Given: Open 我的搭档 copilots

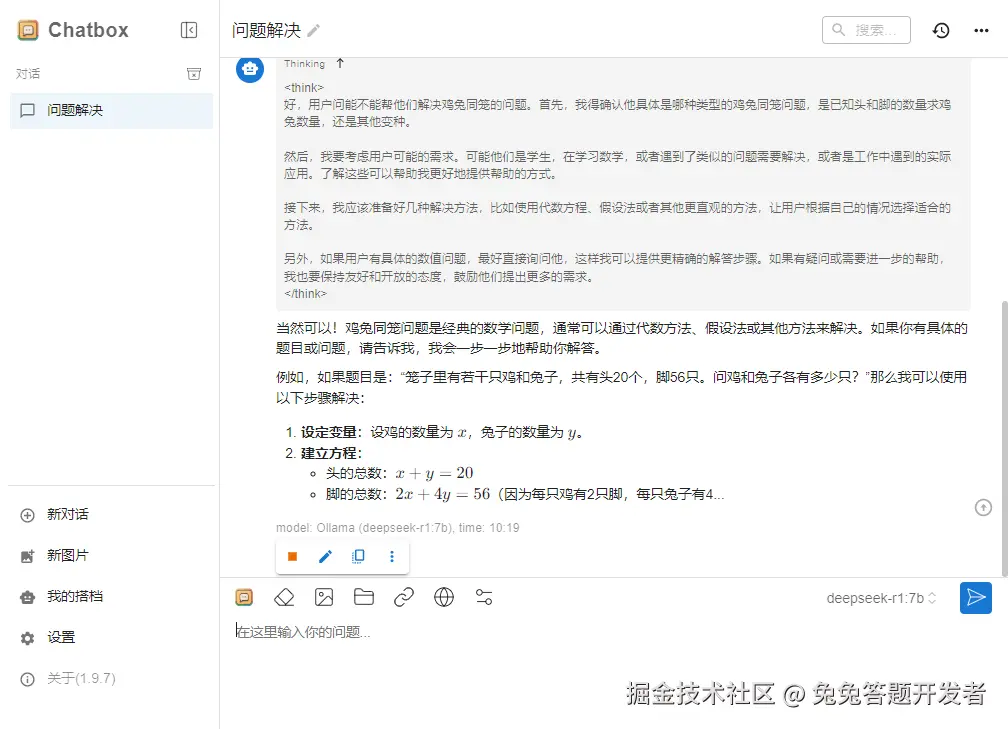Looking at the screenshot, I should (x=62, y=597).
